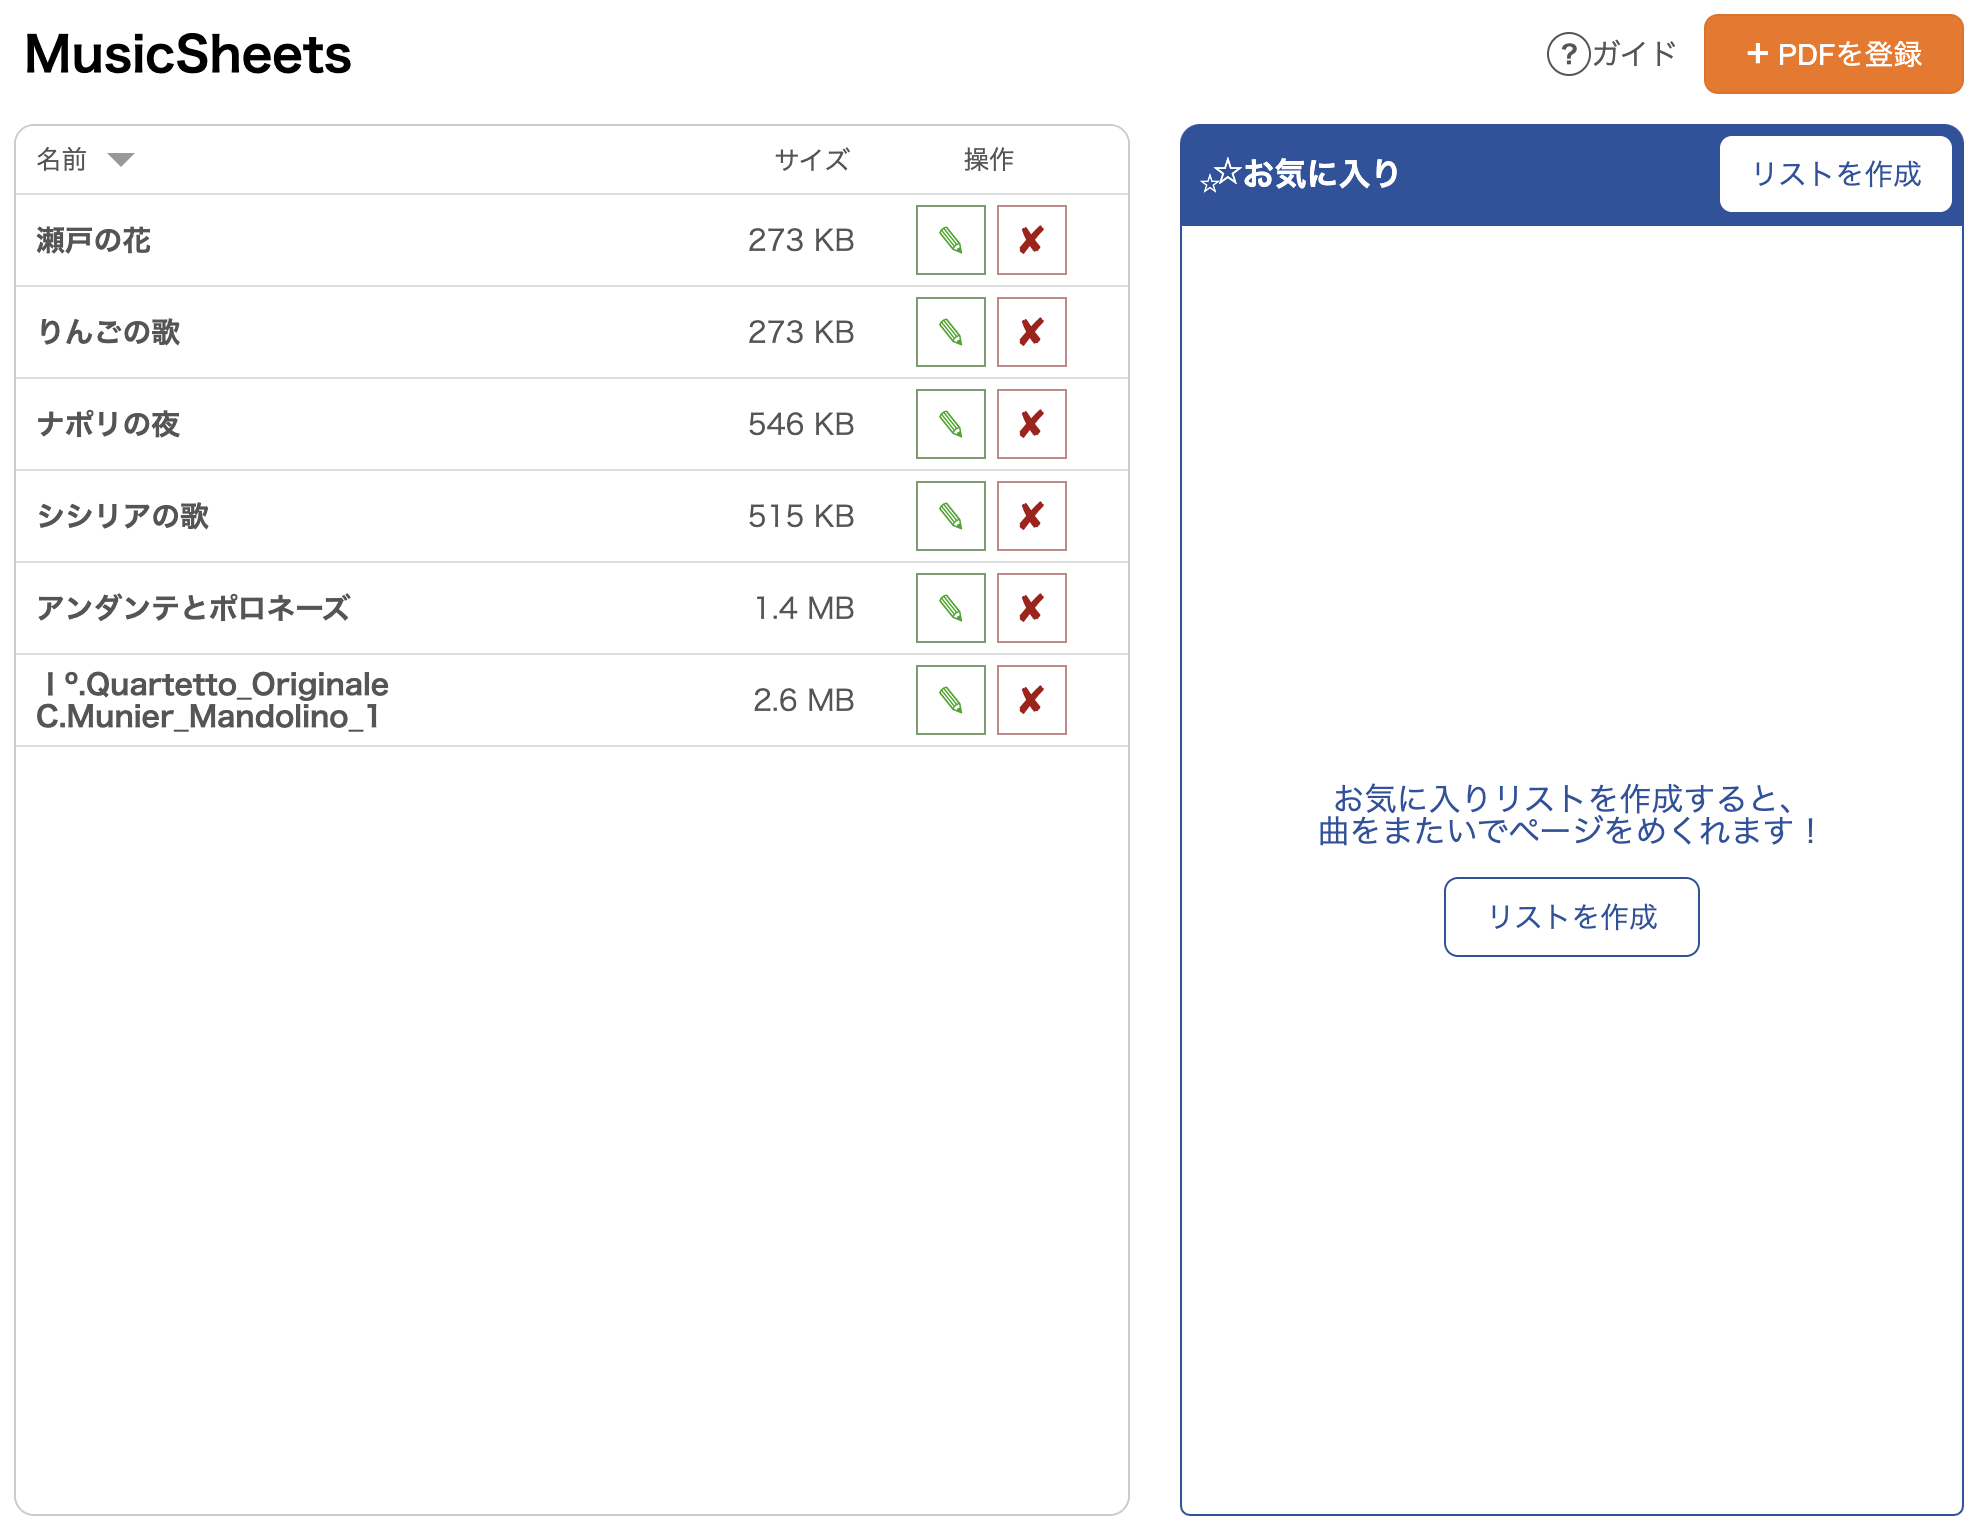This screenshot has height=1522, width=1978.
Task: Click the star icon beside お気に入り
Action: [x=1220, y=175]
